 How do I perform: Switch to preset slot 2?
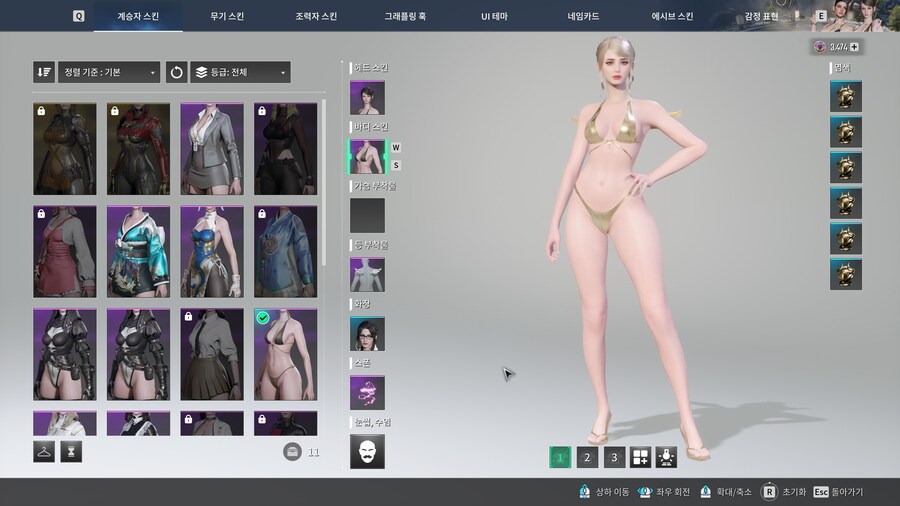pos(588,457)
